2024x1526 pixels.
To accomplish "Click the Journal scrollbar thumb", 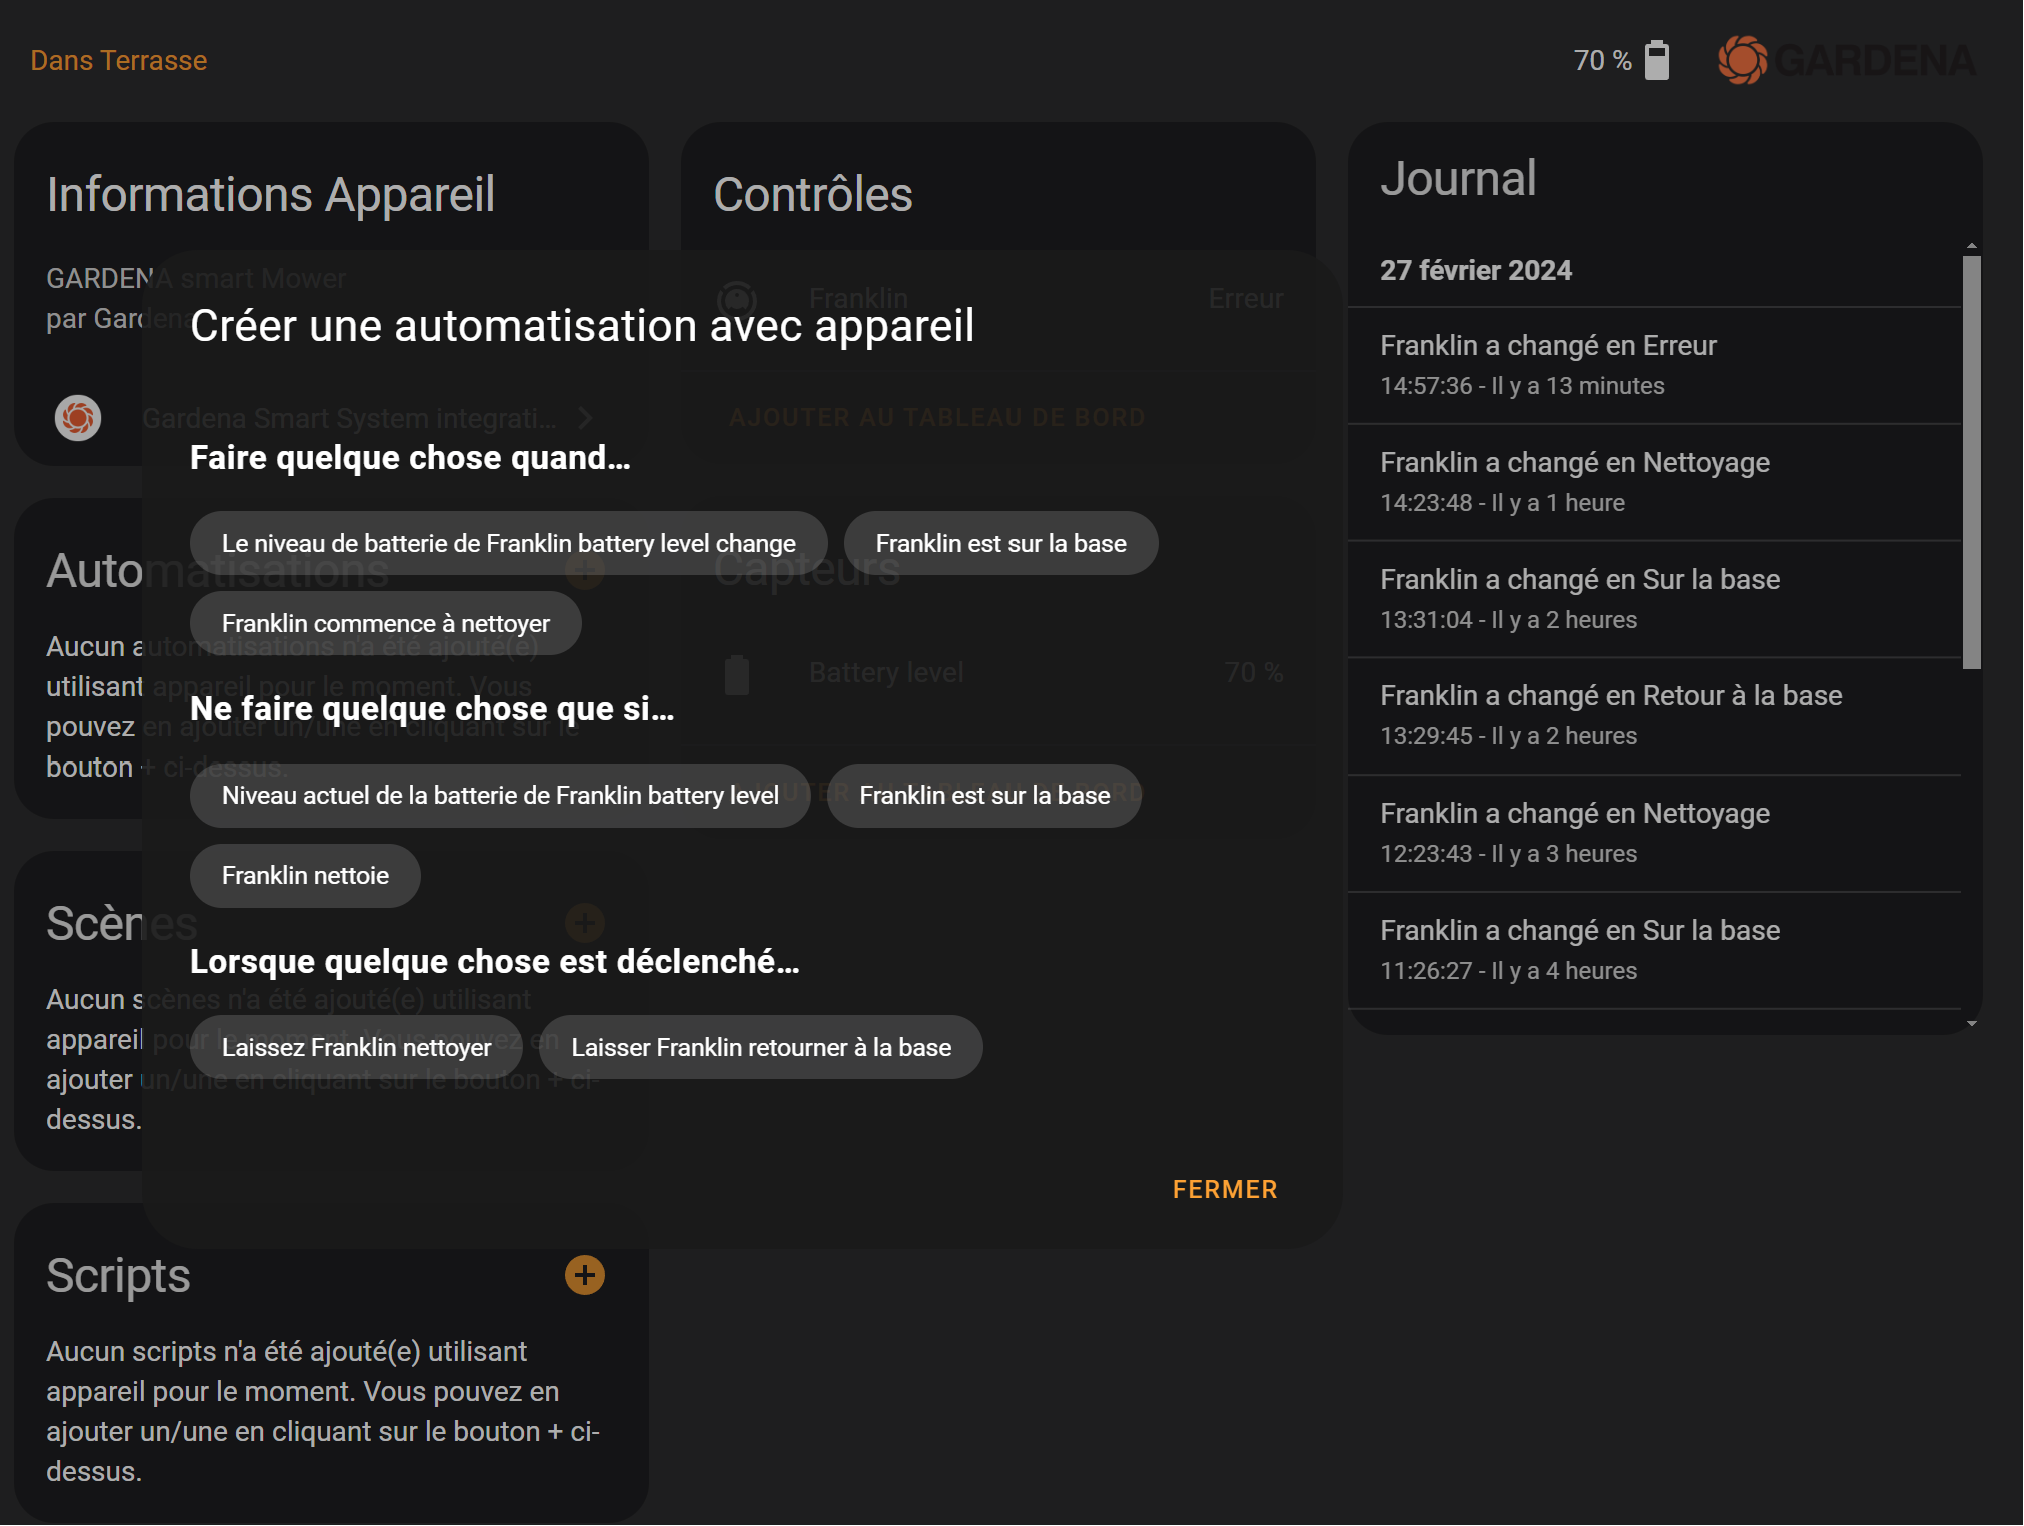I will [x=1971, y=462].
